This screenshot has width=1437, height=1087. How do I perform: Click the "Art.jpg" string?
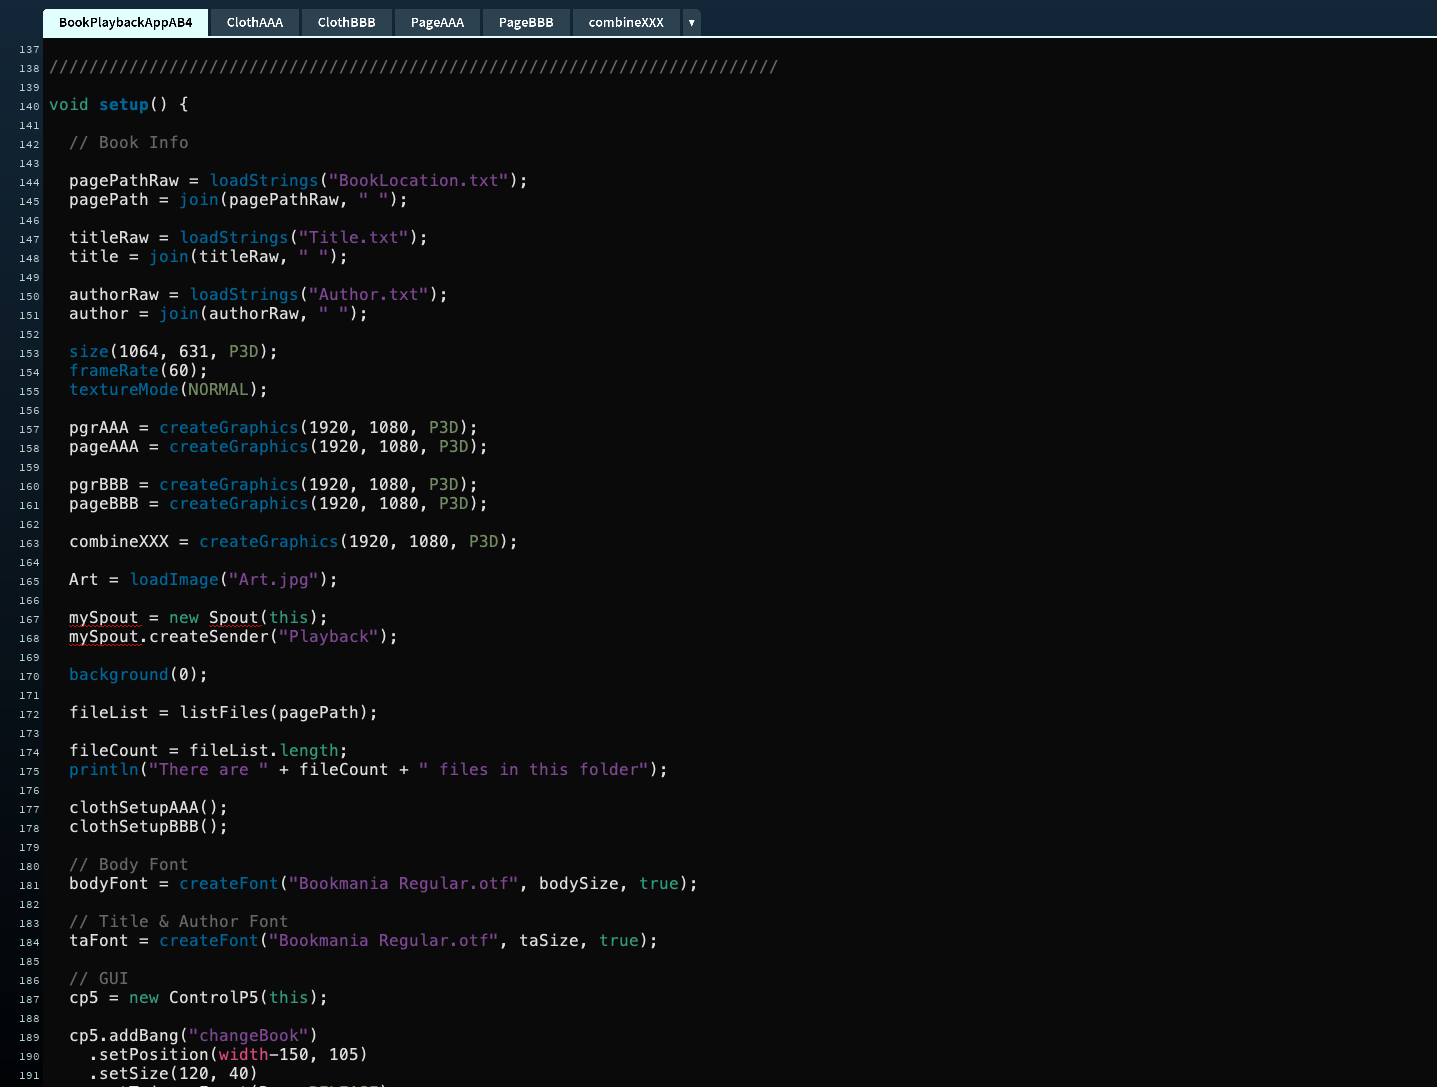pos(274,580)
